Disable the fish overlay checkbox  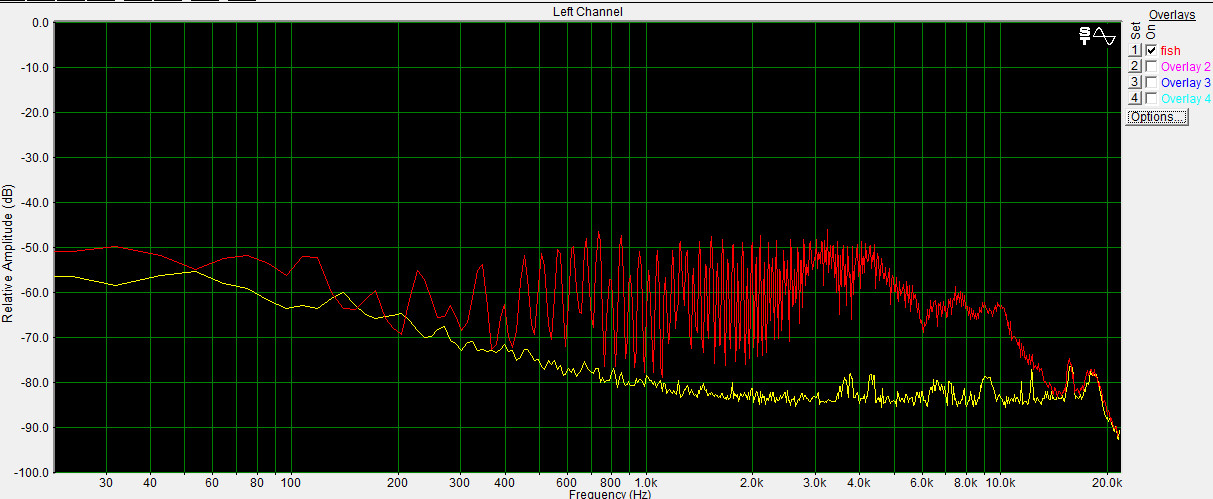[x=1151, y=50]
